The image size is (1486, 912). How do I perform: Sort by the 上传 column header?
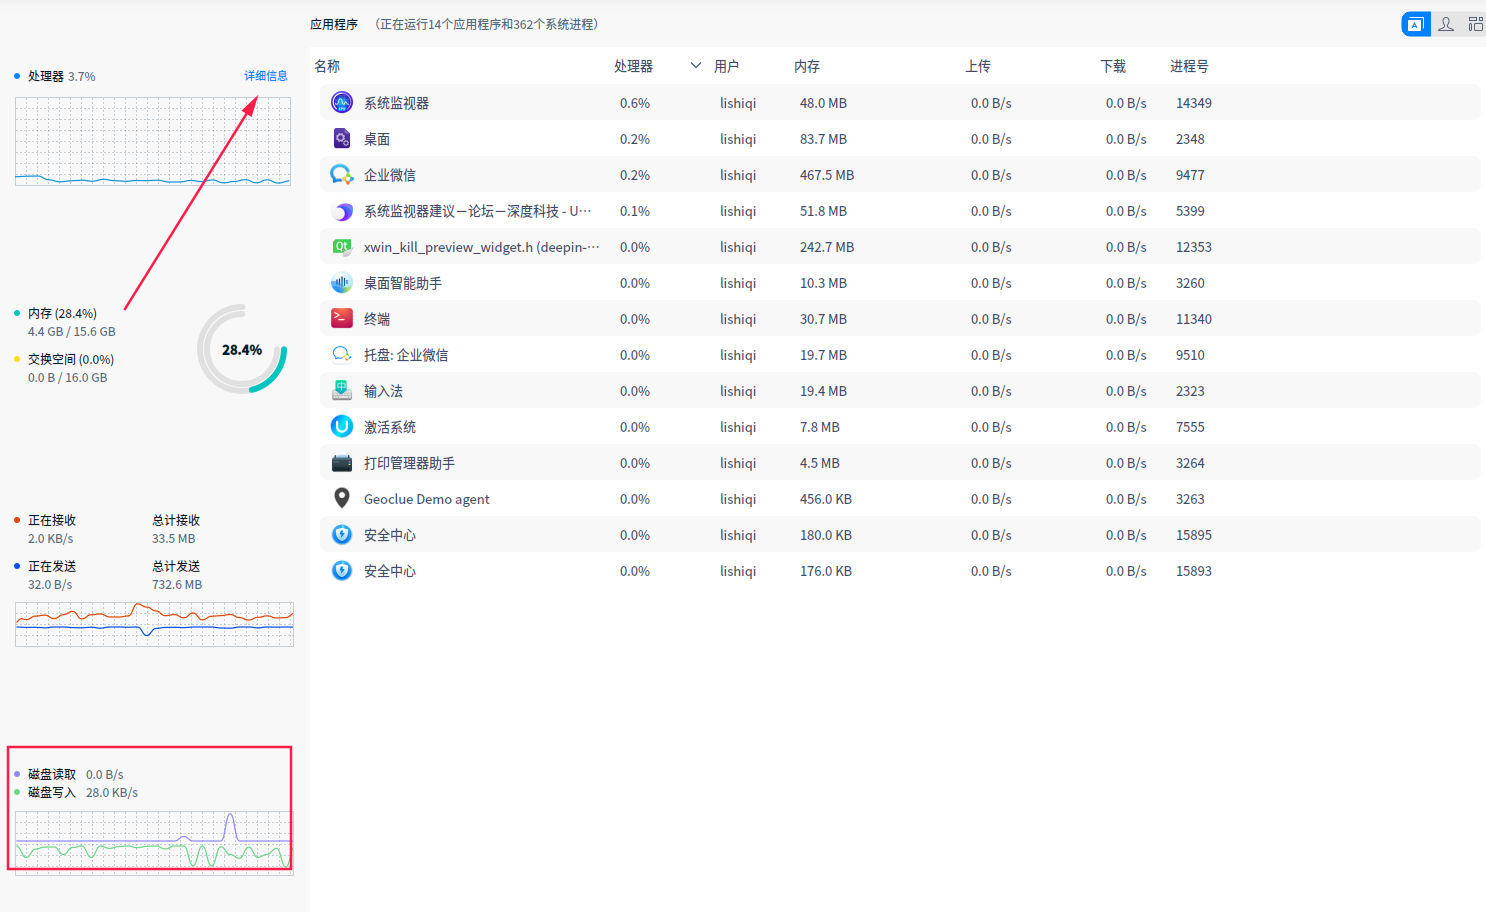click(978, 66)
